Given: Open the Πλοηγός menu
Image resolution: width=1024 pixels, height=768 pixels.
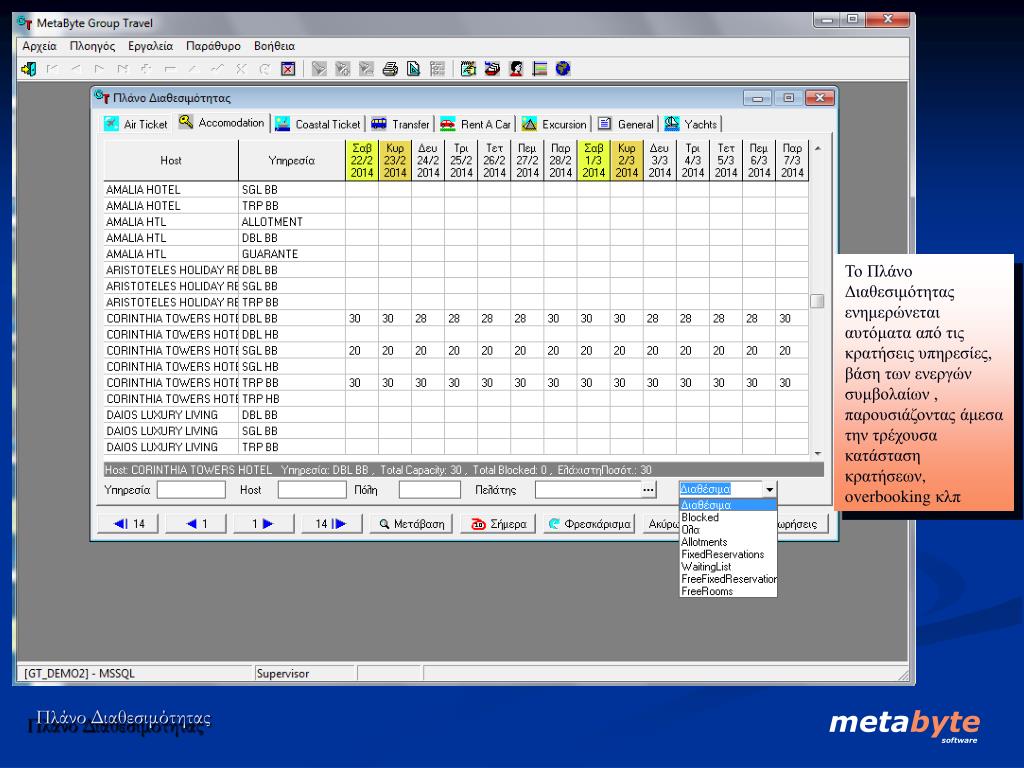Looking at the screenshot, I should (x=92, y=46).
